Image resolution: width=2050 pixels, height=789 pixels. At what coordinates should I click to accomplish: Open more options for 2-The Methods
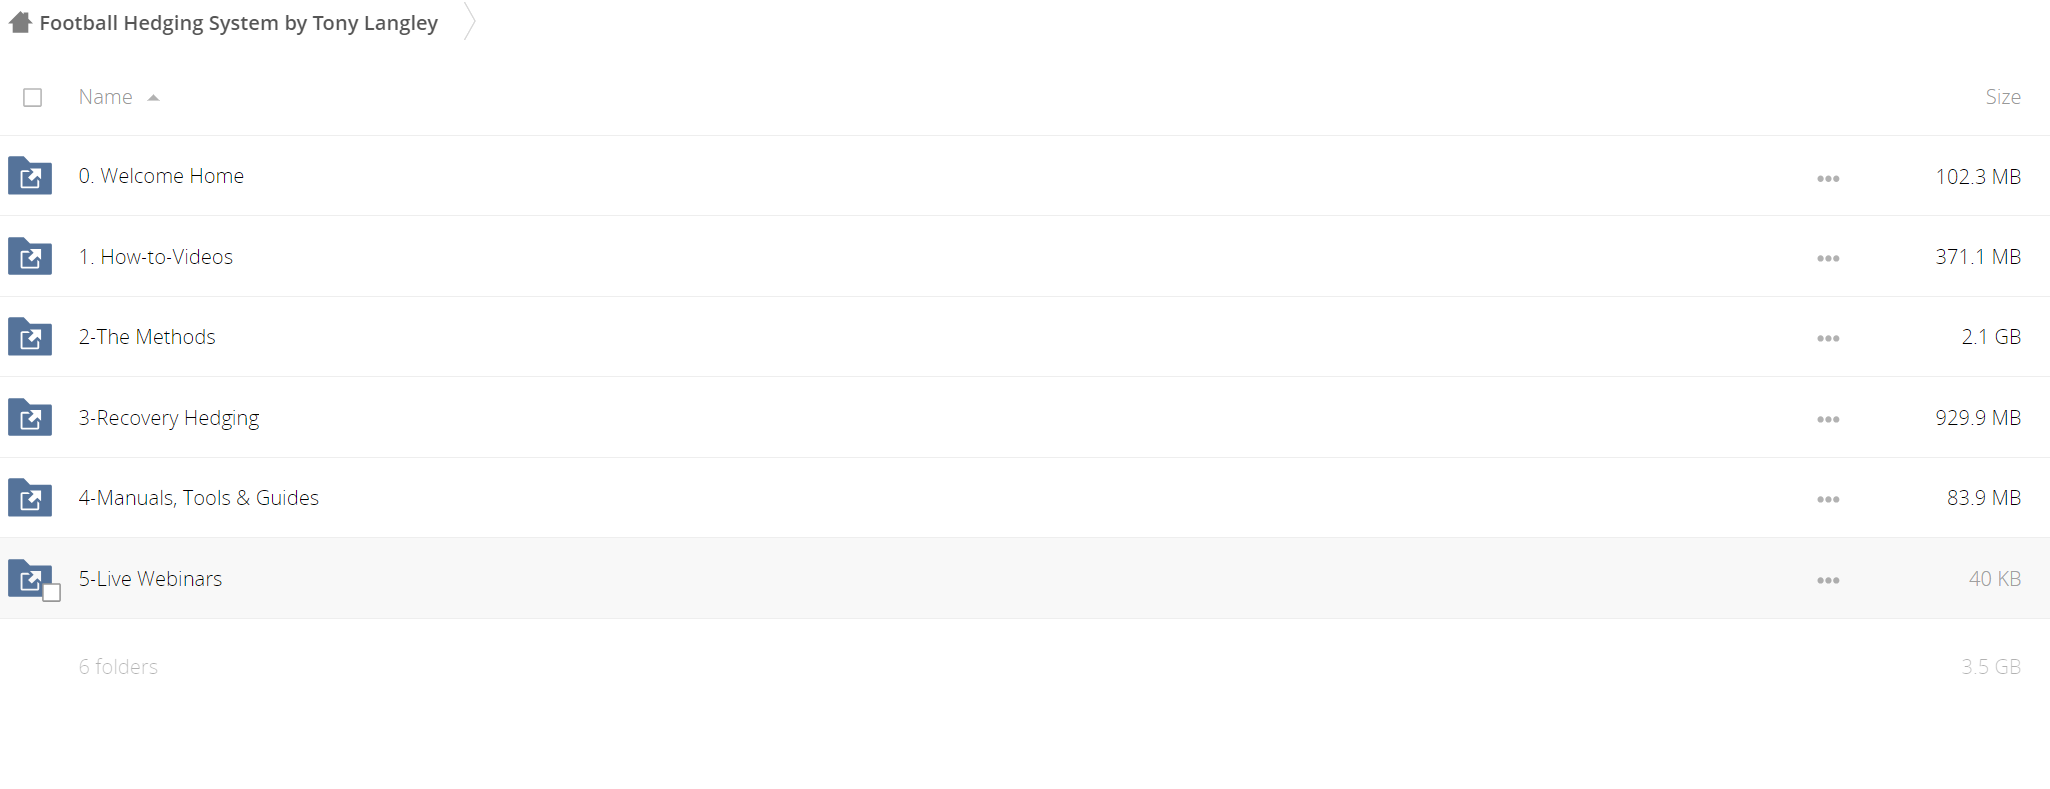[x=1828, y=339]
